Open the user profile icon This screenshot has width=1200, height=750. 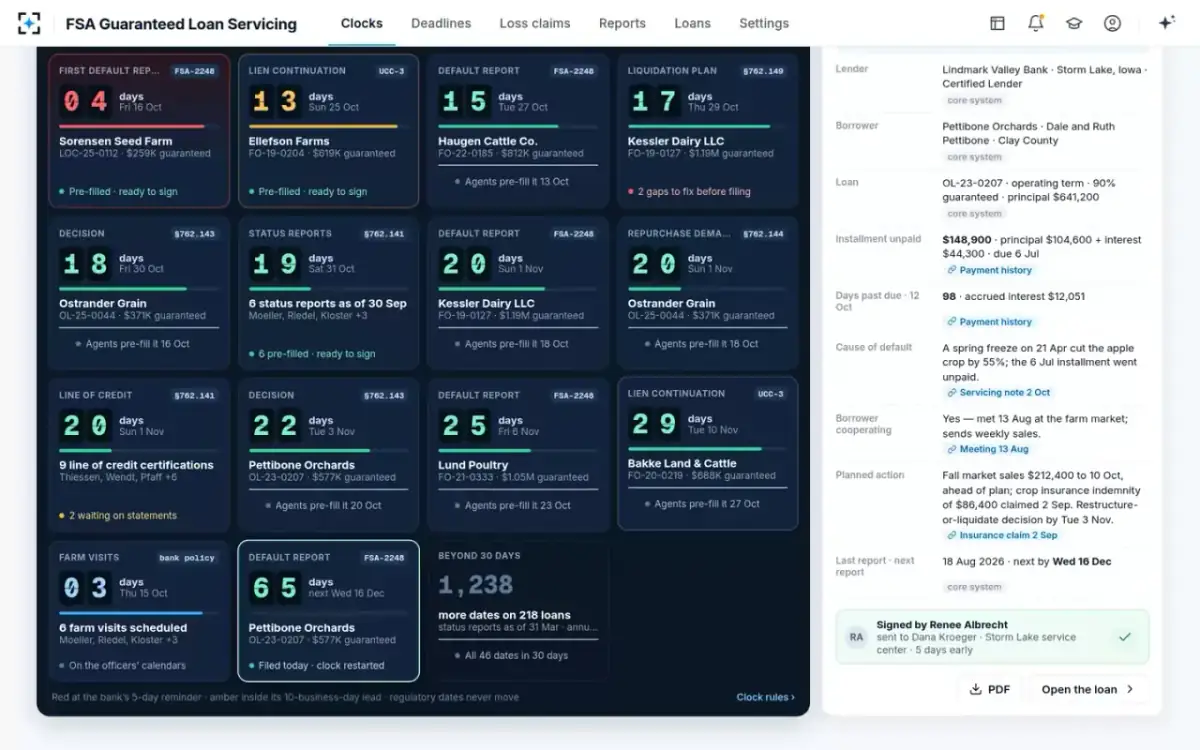coord(1112,23)
